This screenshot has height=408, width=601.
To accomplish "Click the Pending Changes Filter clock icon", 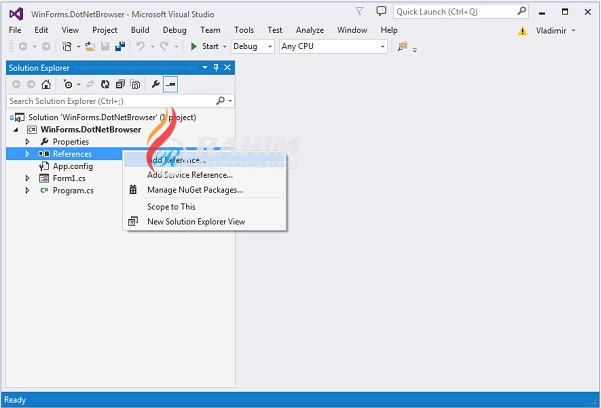I will coord(68,84).
